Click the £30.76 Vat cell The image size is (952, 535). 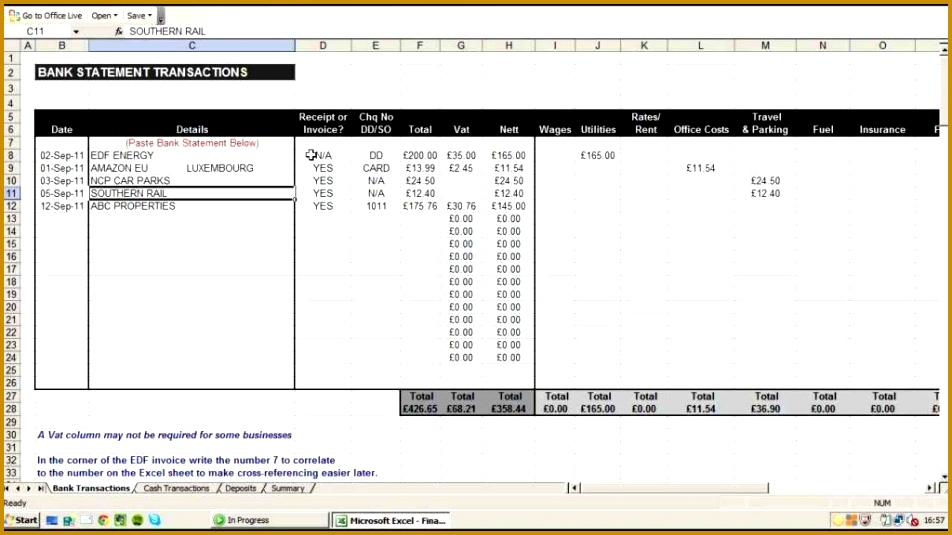(461, 206)
